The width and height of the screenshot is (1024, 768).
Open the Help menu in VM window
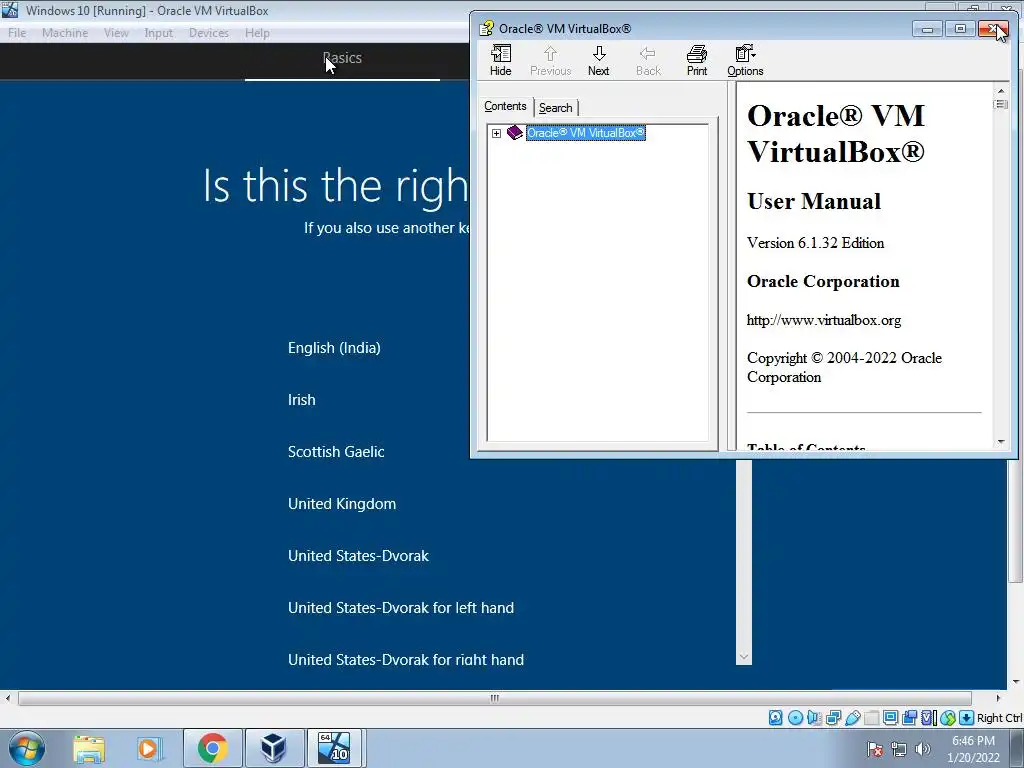257,33
